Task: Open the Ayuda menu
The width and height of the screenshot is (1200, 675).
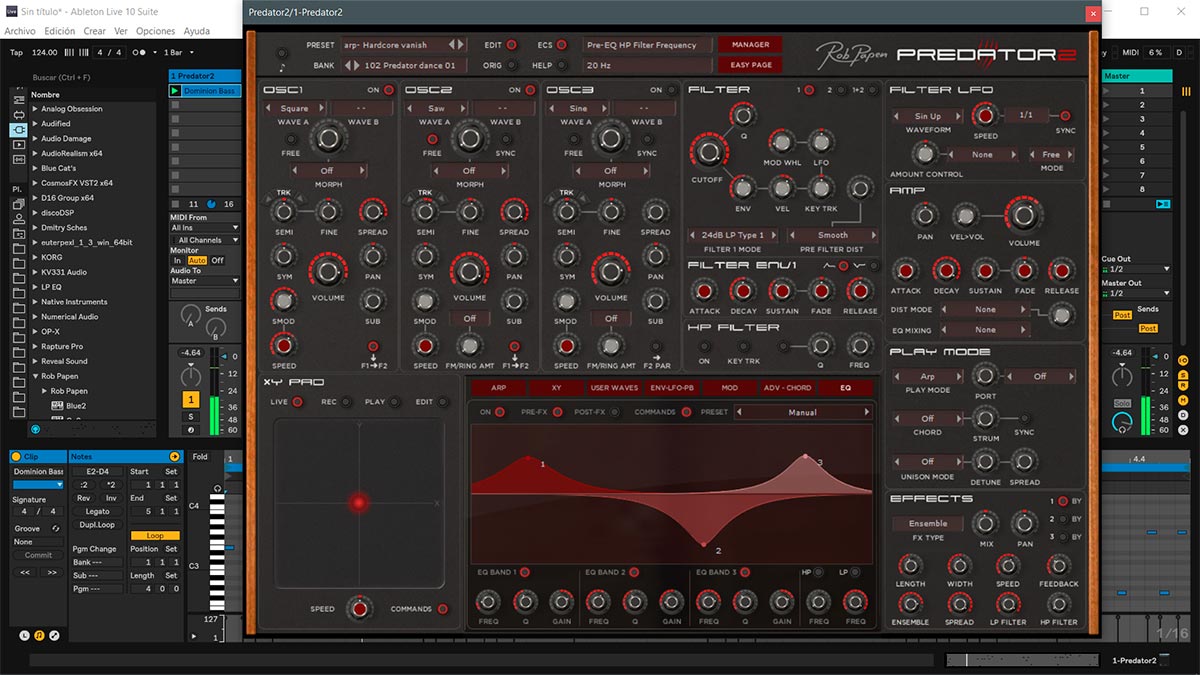Action: tap(197, 31)
